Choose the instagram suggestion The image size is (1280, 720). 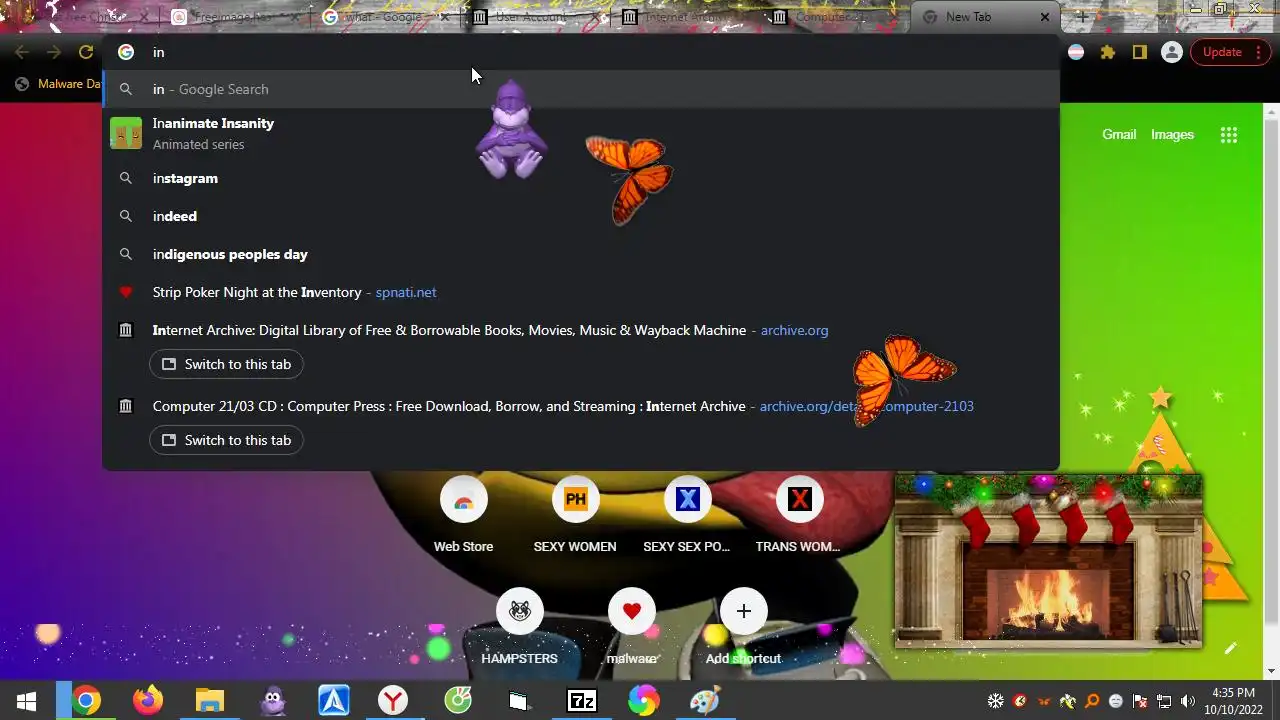point(581,178)
